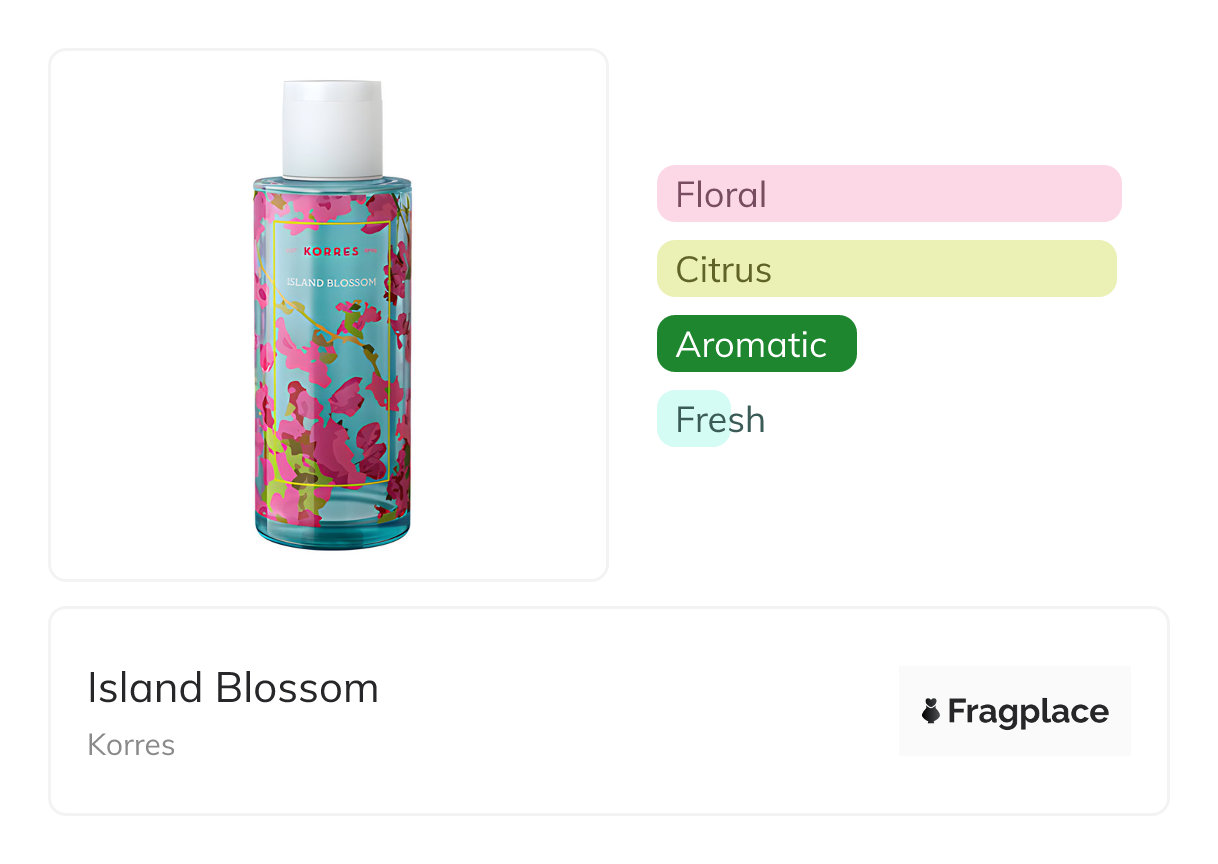1218x864 pixels.
Task: Click the Fragplace perfume bottle icon
Action: pos(931,711)
